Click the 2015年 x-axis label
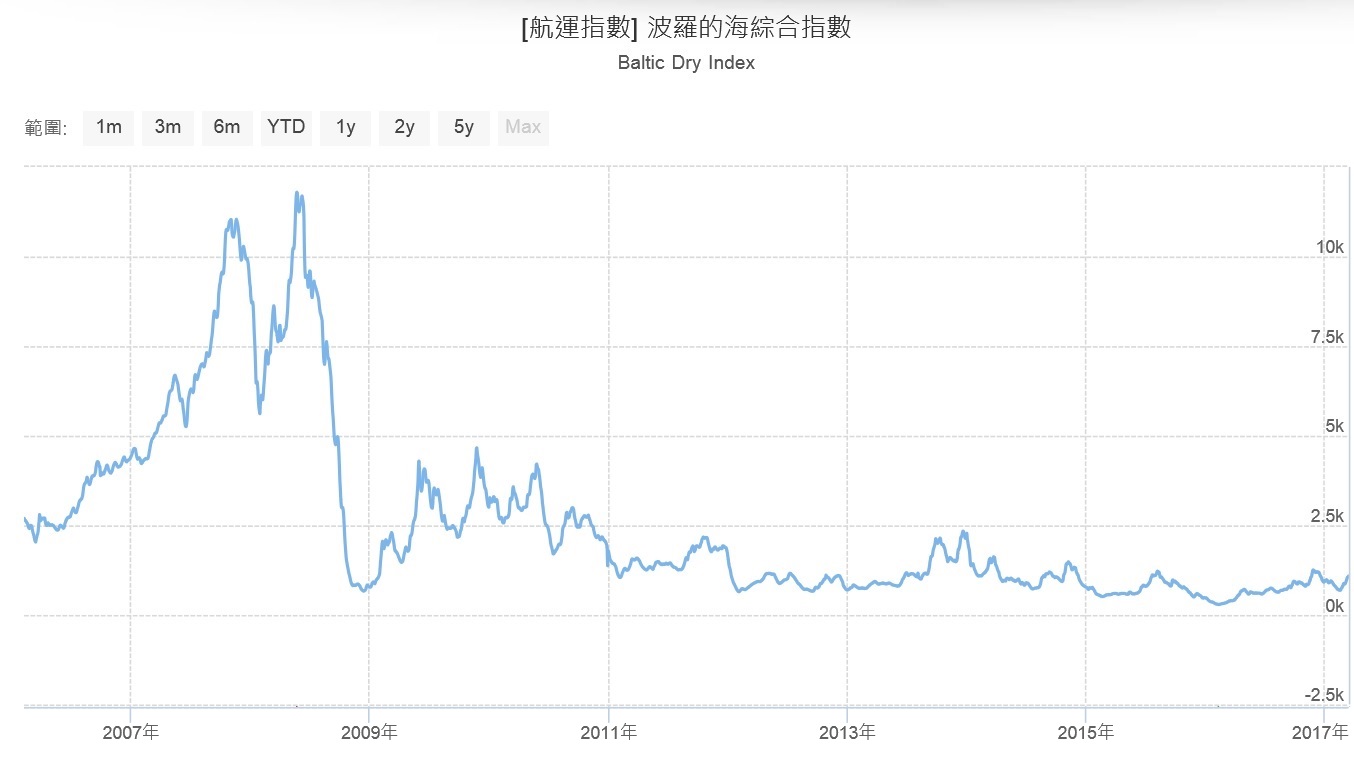 tap(1086, 733)
